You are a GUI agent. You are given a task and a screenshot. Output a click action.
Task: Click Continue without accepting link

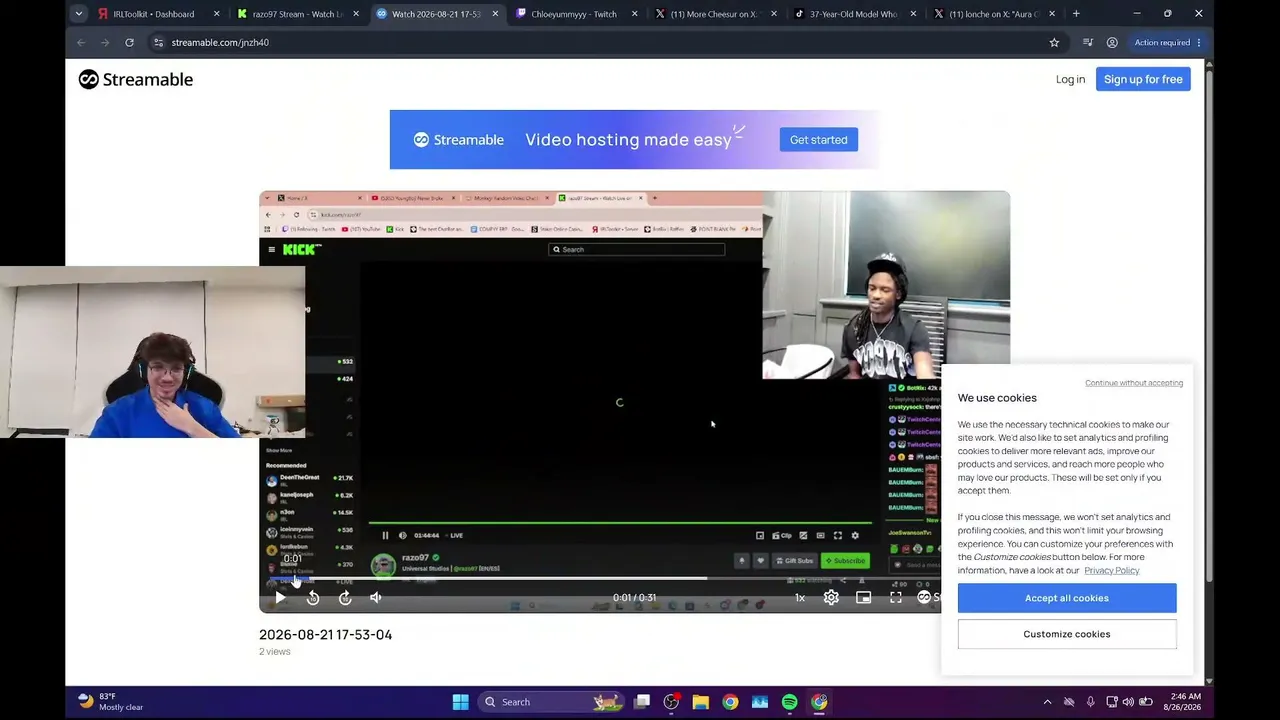click(1134, 383)
